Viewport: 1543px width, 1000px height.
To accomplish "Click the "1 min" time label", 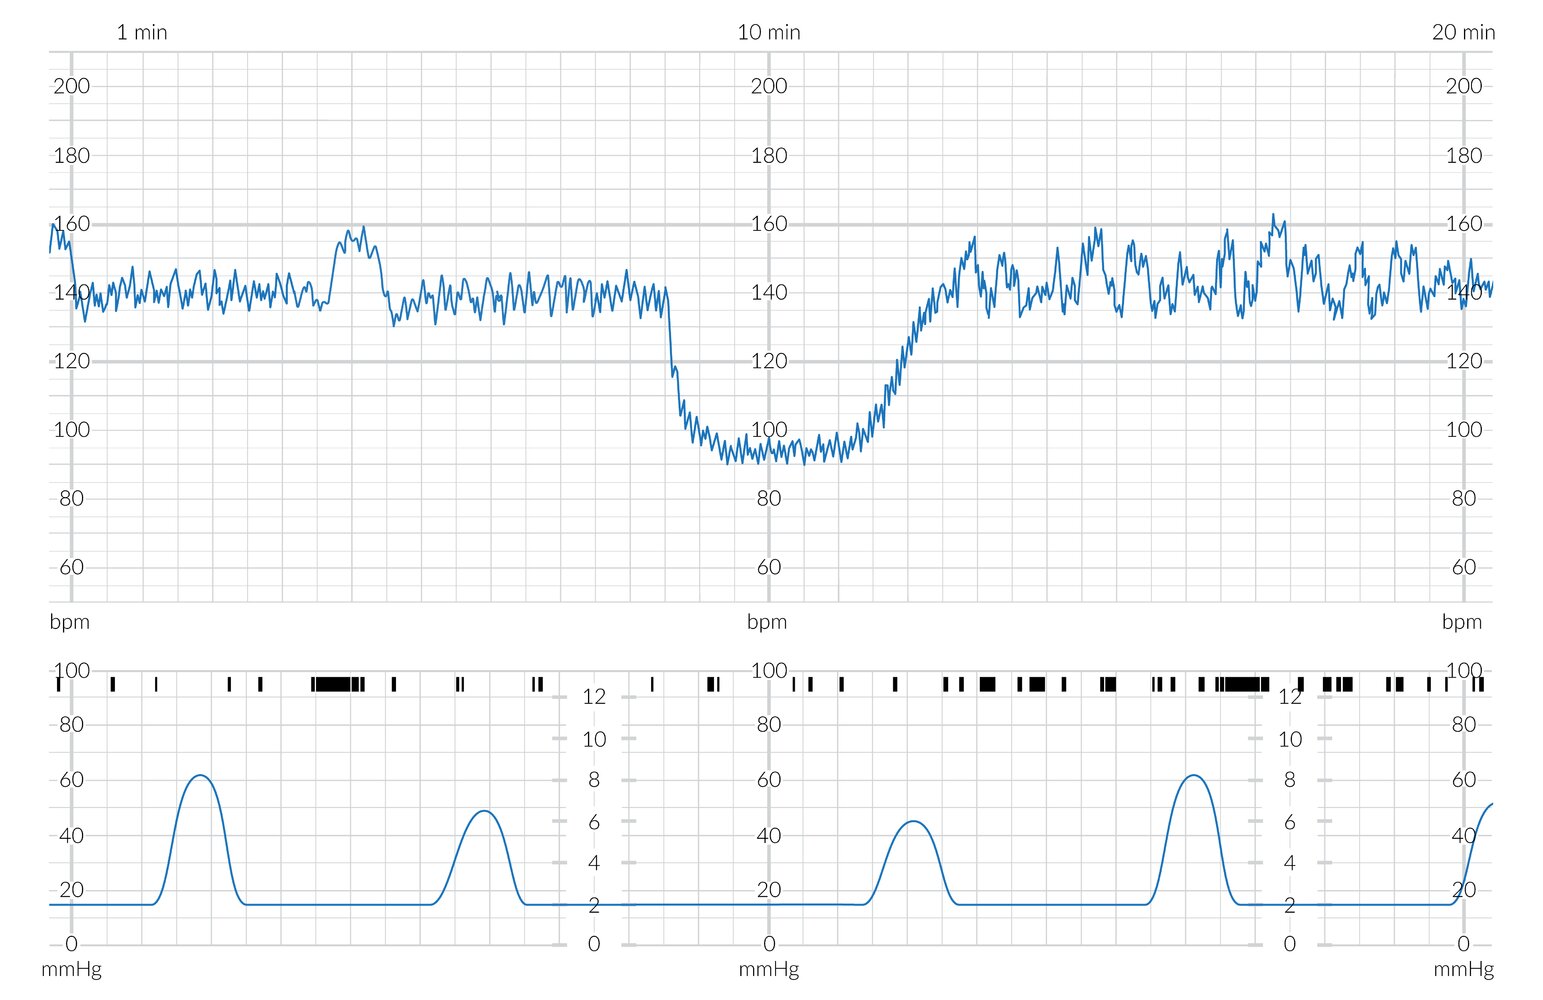I will [142, 32].
